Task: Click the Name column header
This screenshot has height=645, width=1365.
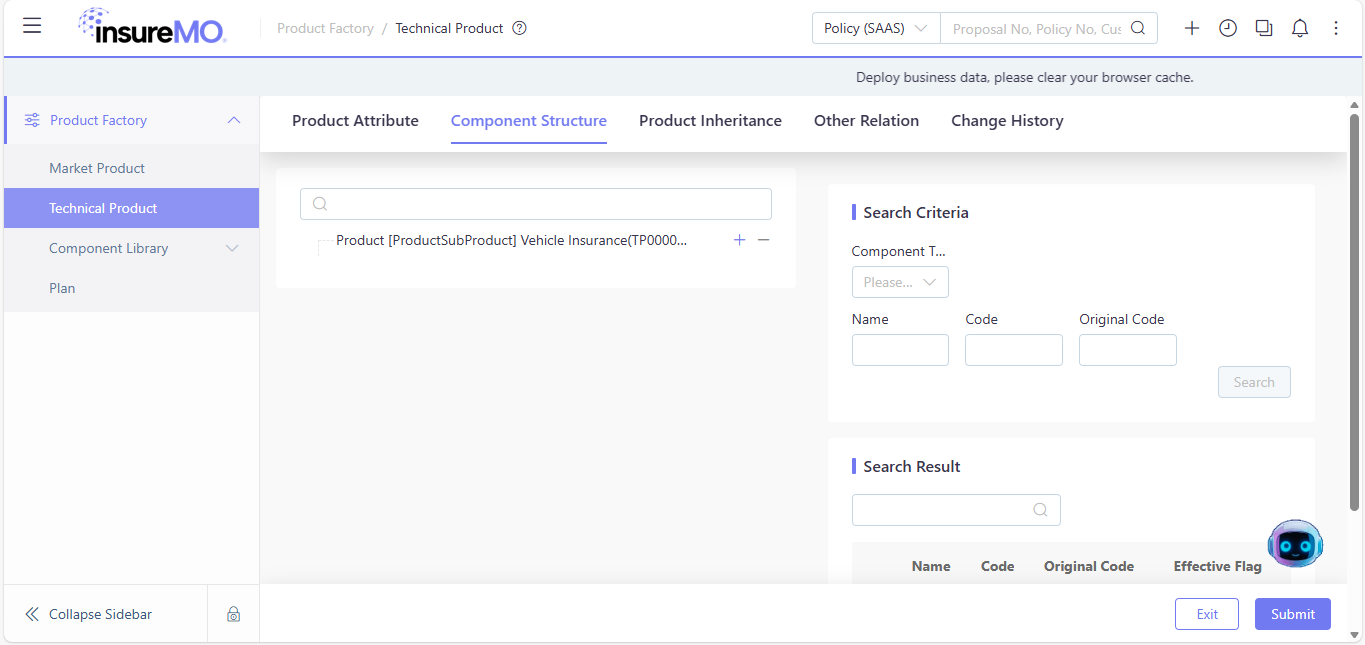Action: pos(931,566)
